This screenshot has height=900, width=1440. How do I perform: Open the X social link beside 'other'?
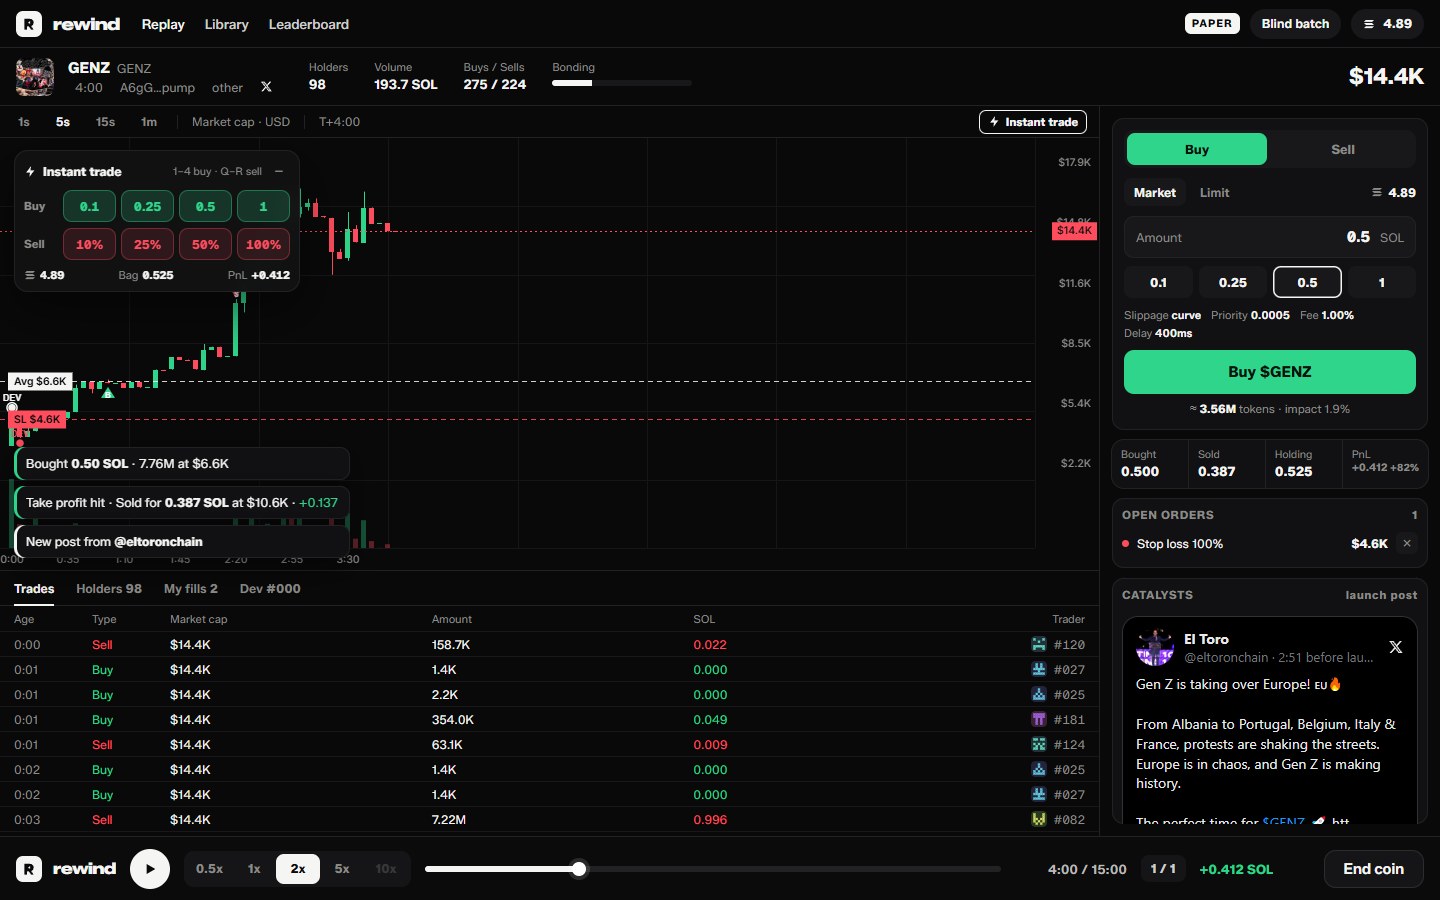tap(266, 87)
